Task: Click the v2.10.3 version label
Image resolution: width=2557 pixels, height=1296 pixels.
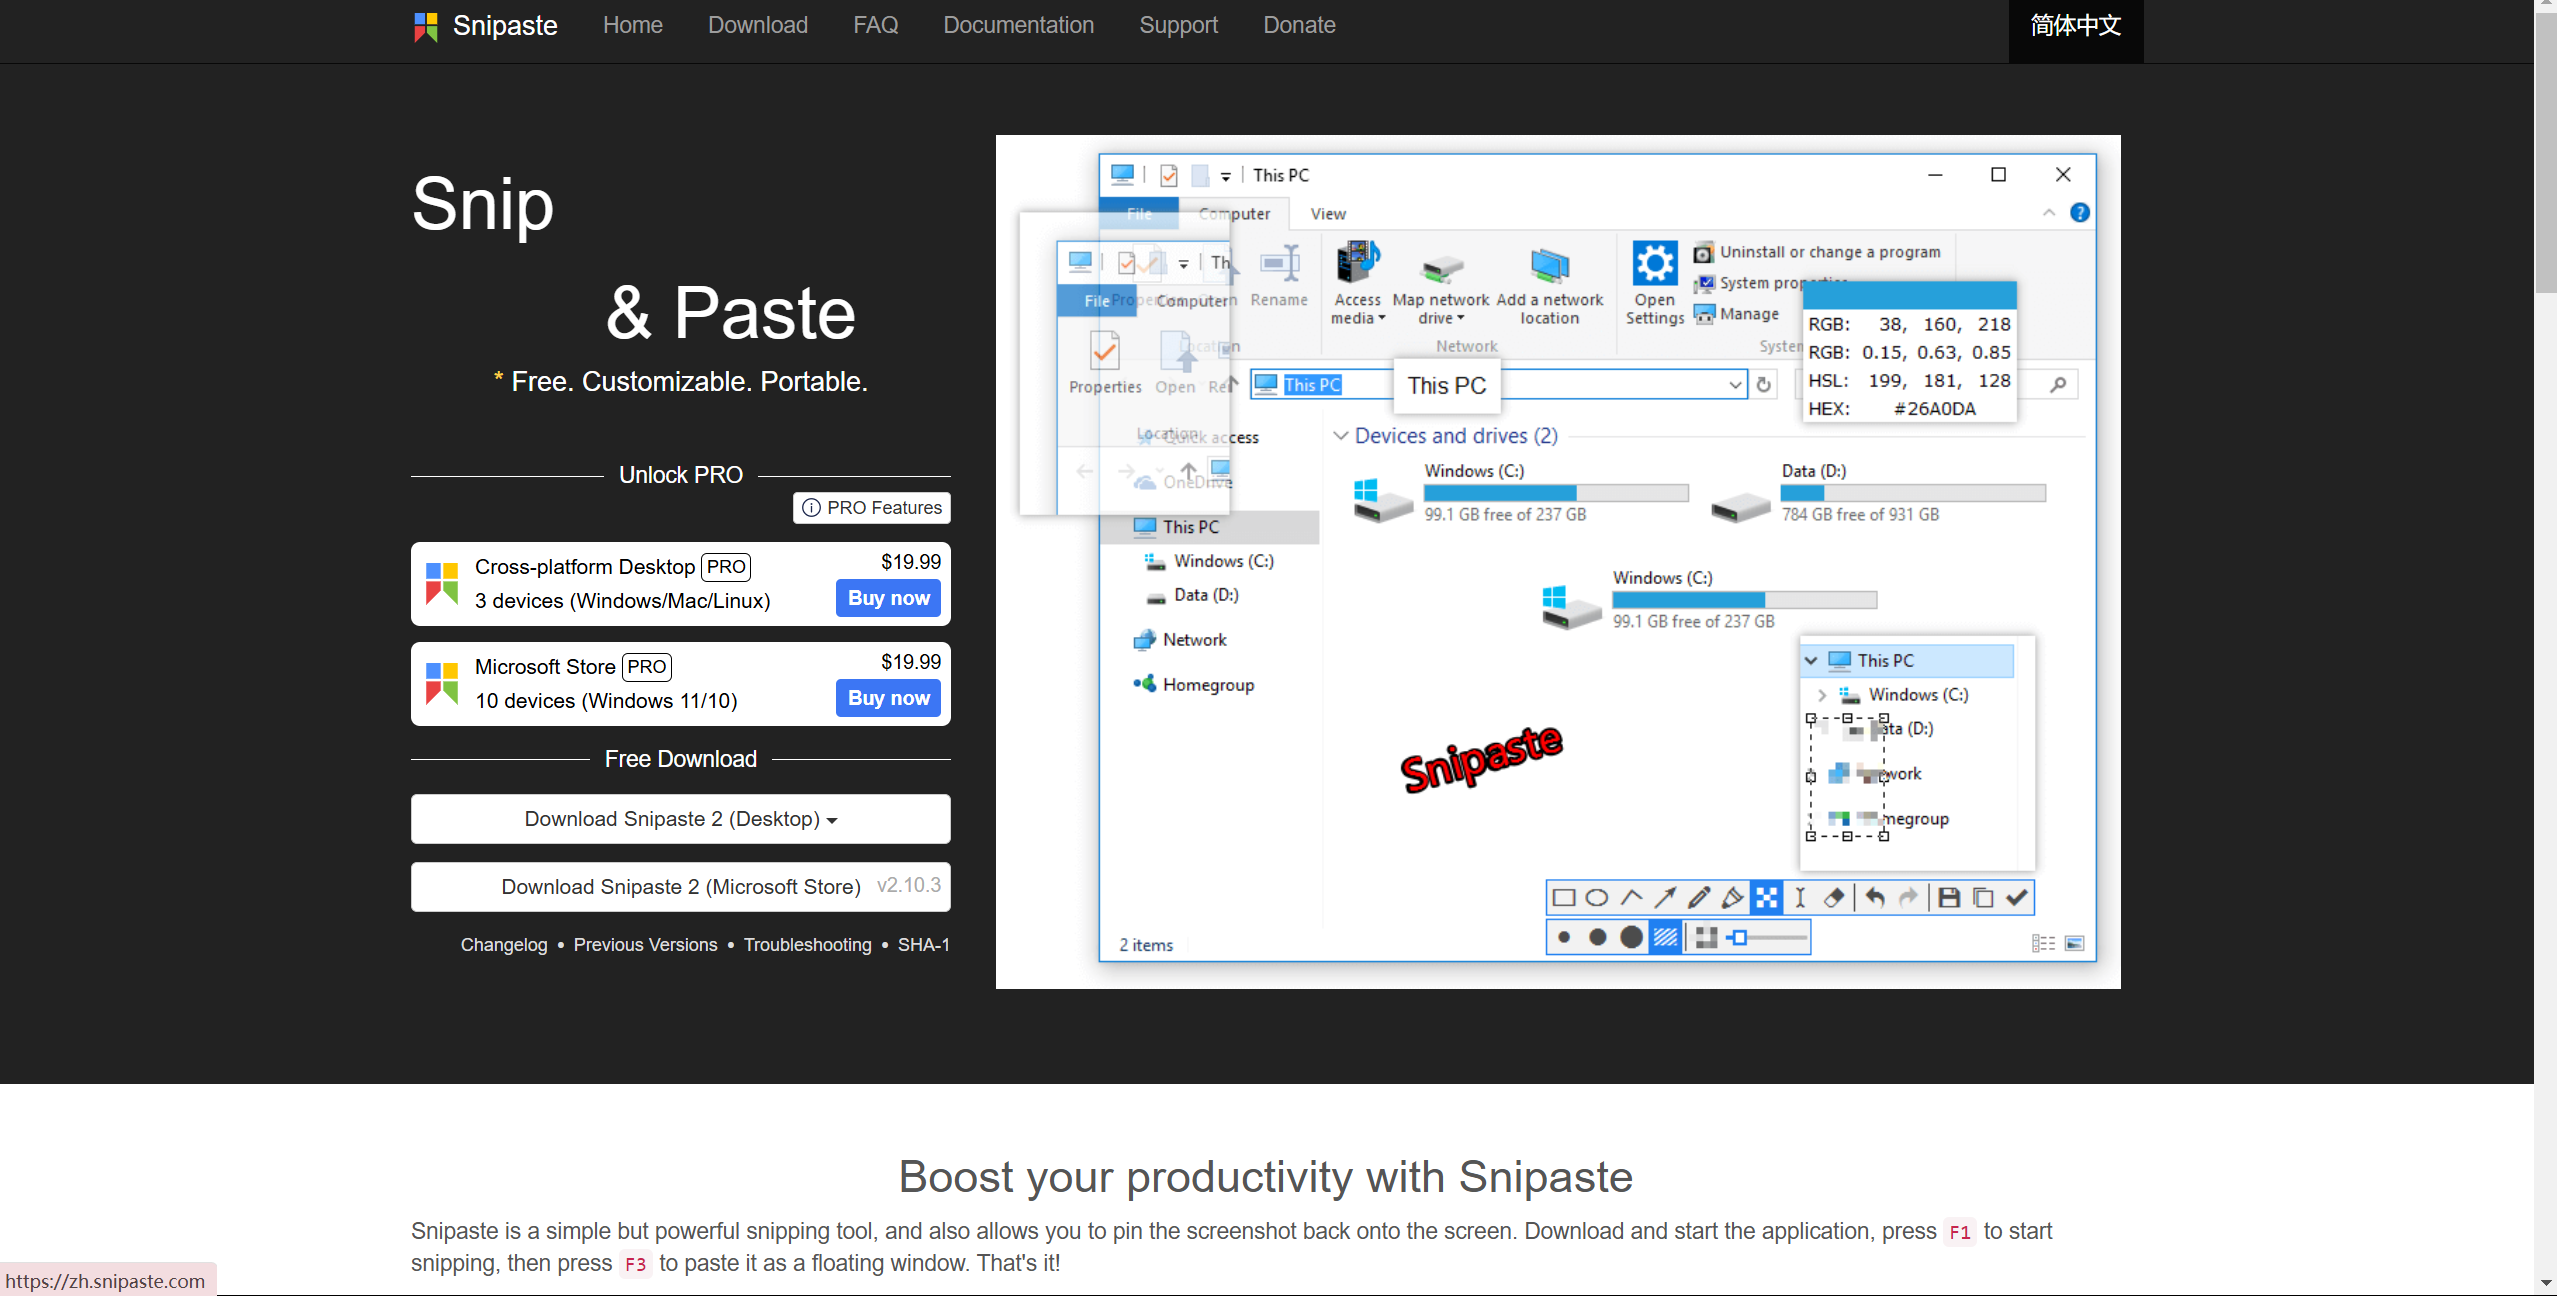Action: 908,886
